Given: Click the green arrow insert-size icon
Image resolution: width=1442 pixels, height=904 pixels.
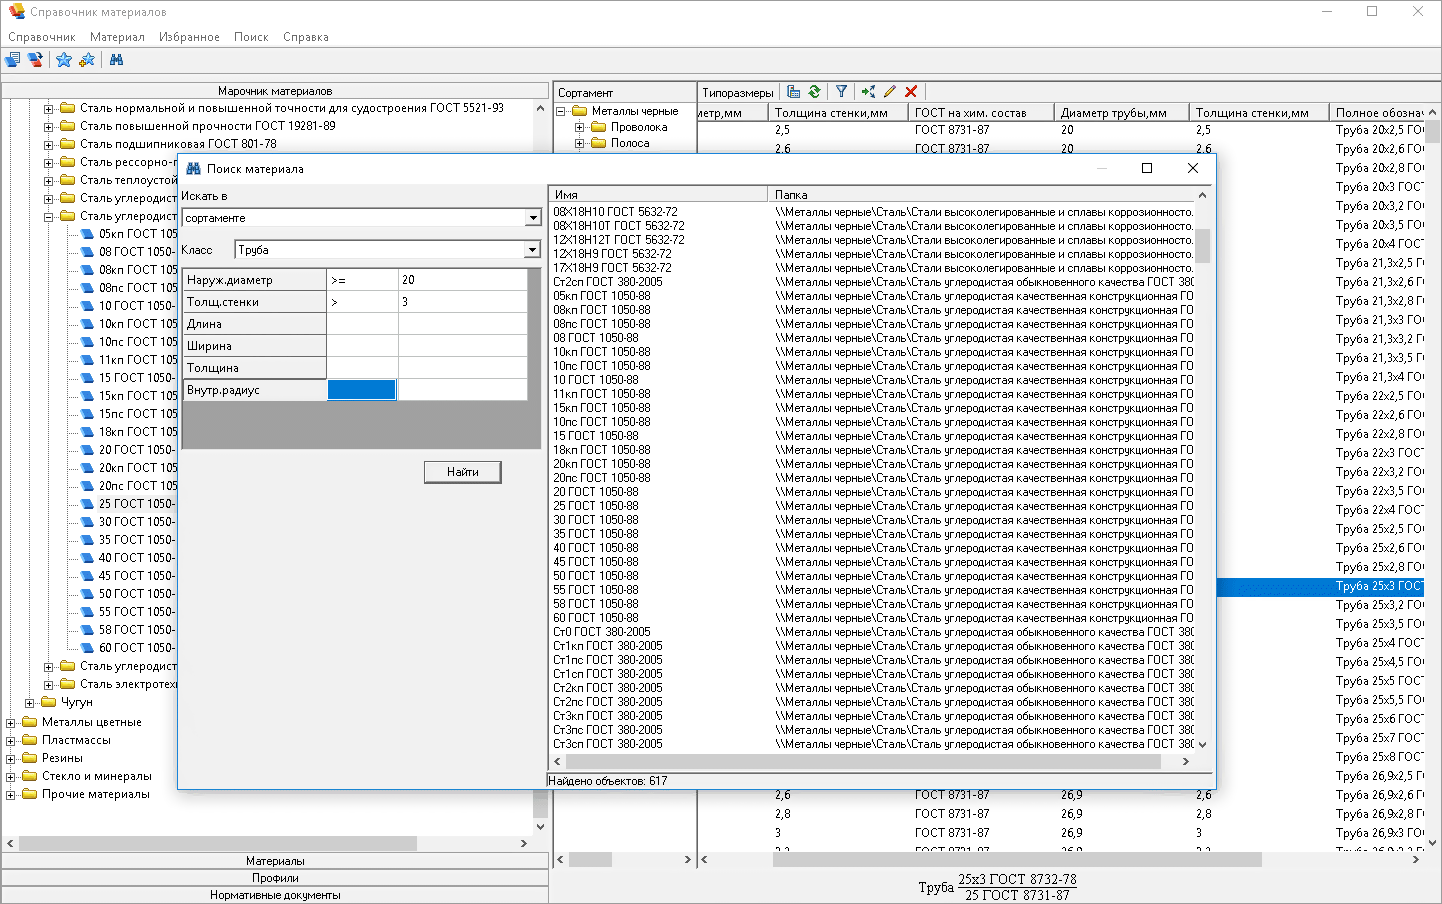Looking at the screenshot, I should [867, 92].
